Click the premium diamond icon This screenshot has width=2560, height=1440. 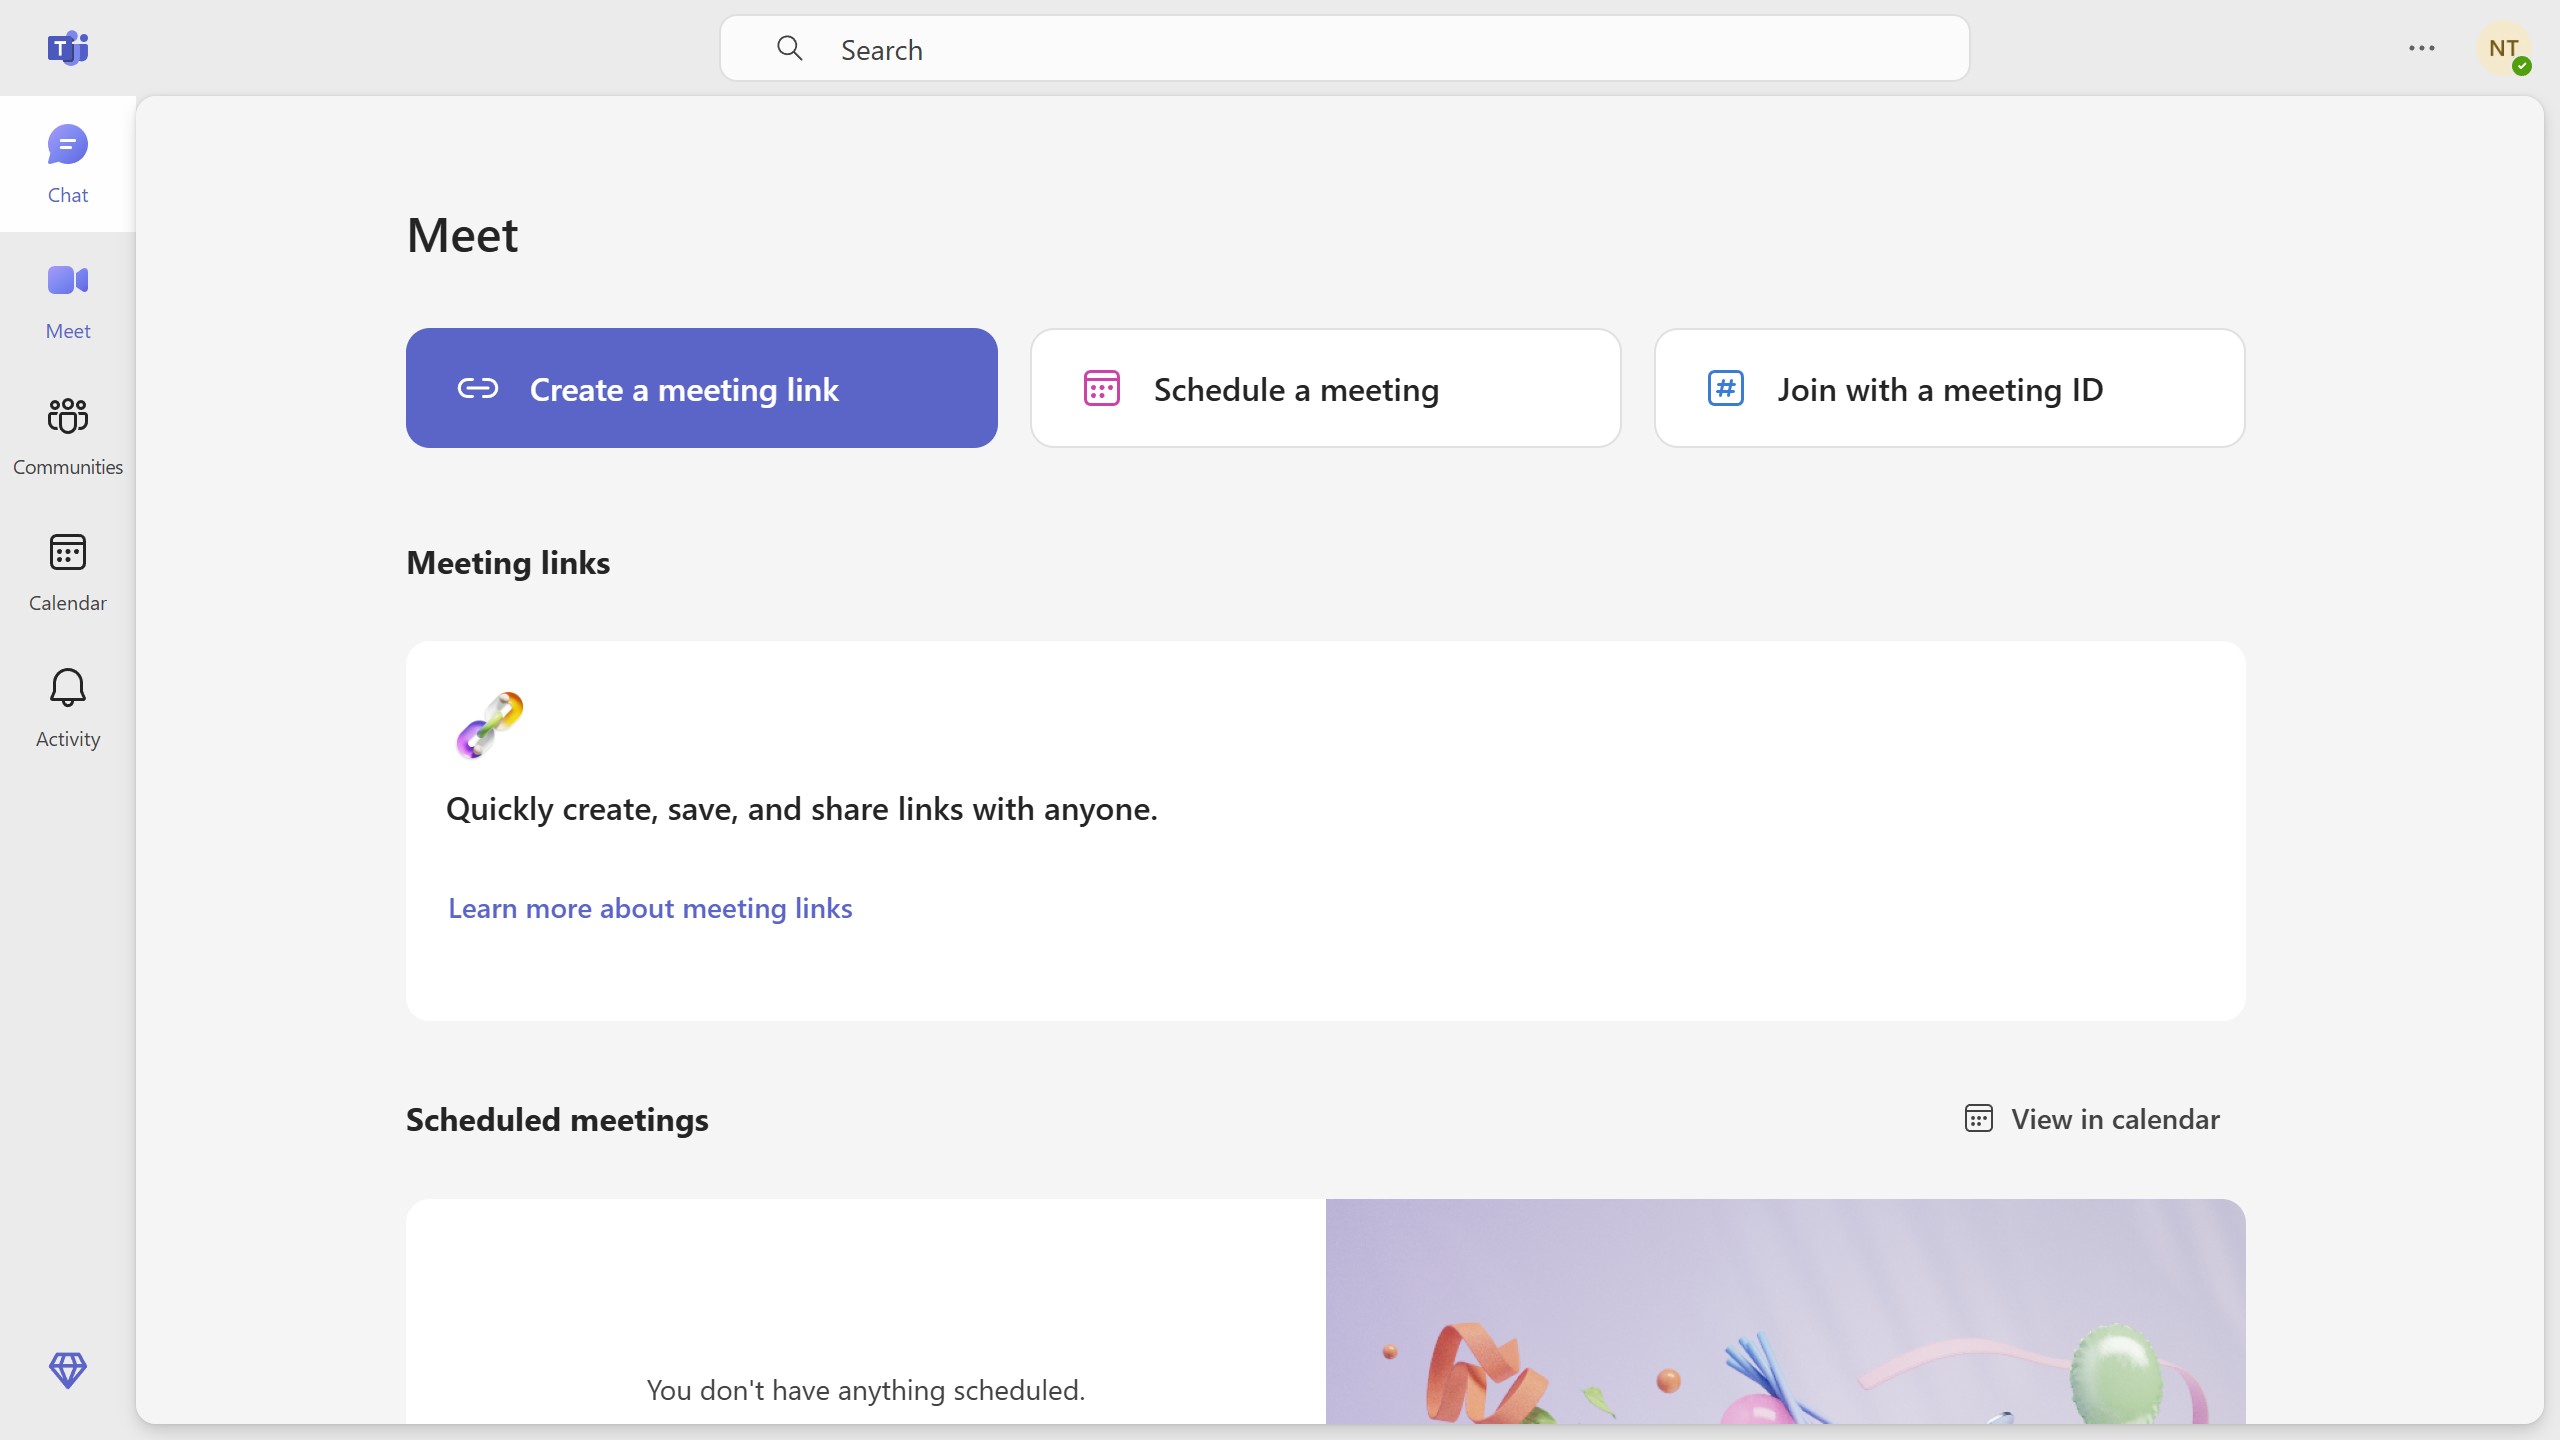[x=67, y=1370]
